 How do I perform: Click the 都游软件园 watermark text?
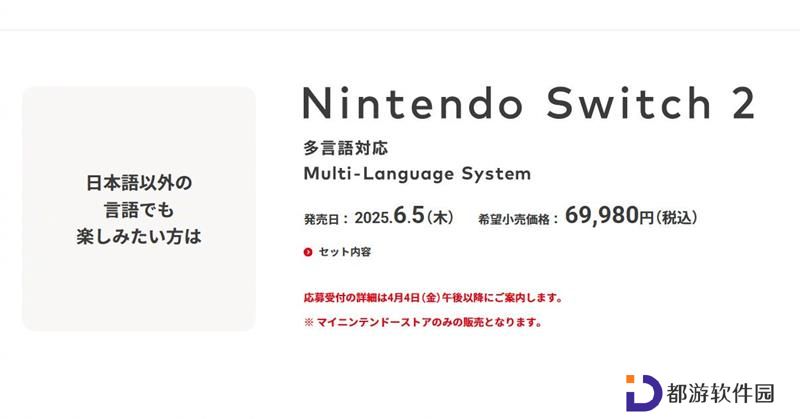[720, 393]
